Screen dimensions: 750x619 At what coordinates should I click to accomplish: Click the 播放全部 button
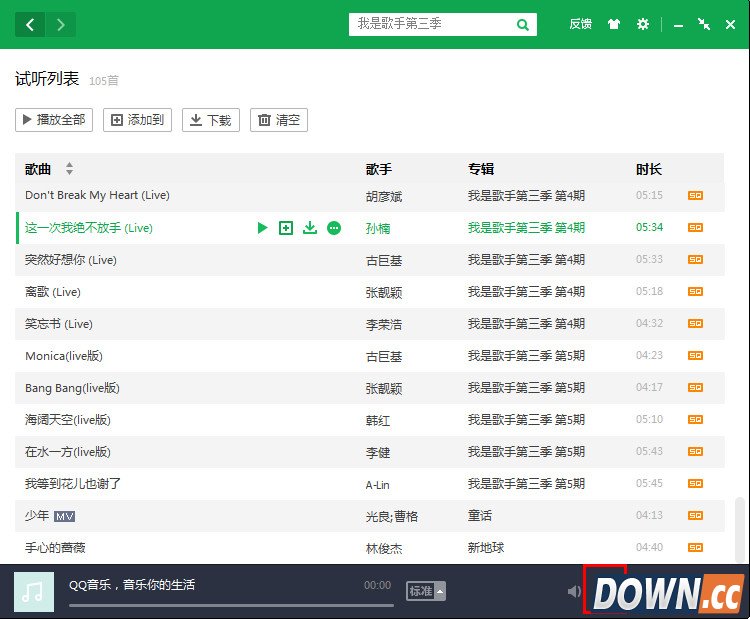tap(54, 120)
